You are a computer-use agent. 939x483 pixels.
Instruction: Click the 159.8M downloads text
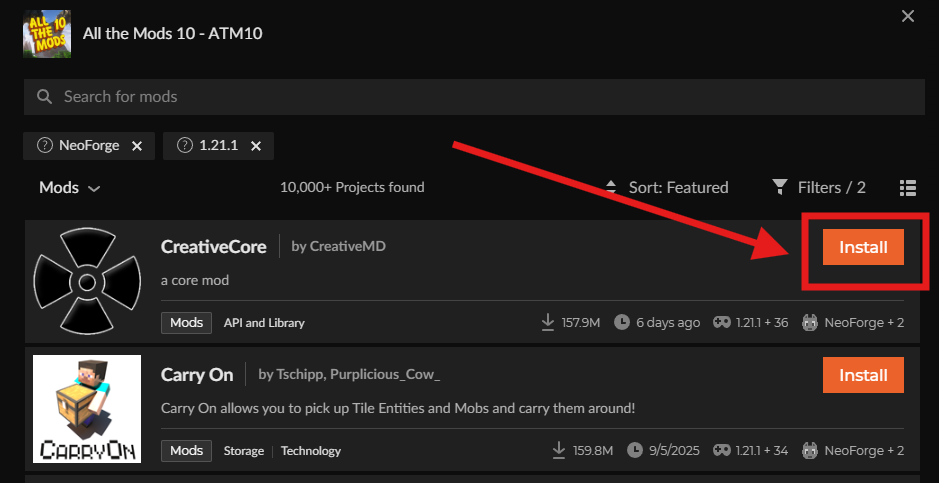(x=592, y=450)
